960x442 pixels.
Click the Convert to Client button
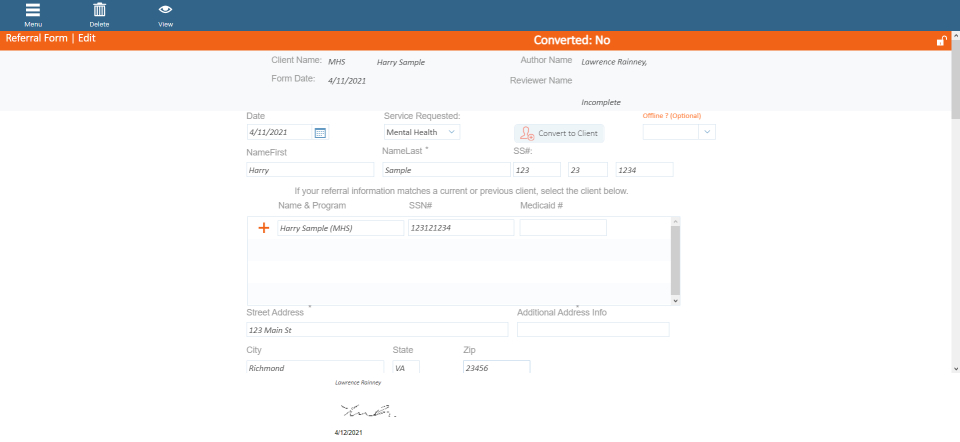[559, 133]
